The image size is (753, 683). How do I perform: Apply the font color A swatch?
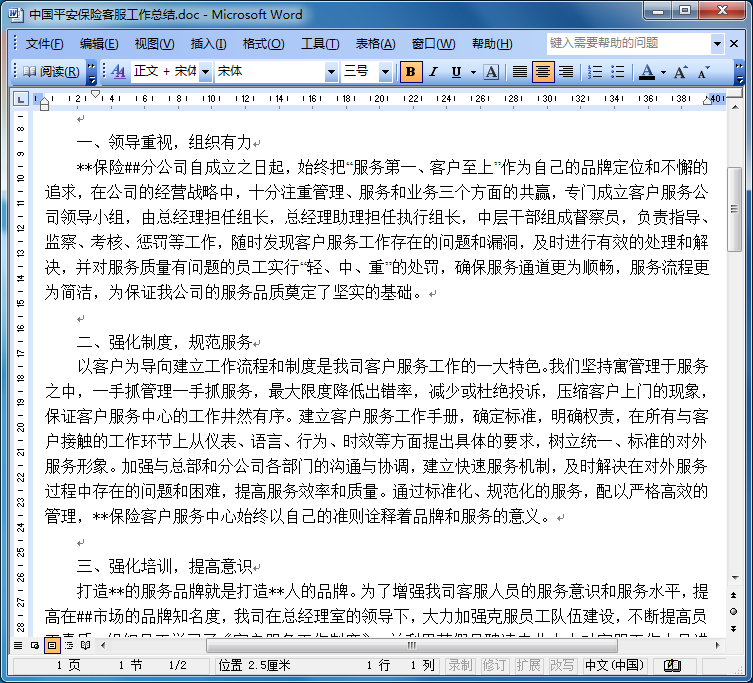[x=647, y=72]
